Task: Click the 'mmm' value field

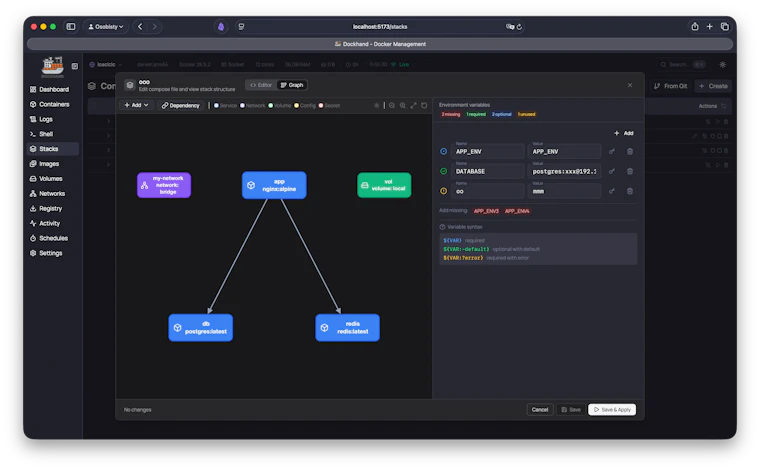Action: coord(564,191)
